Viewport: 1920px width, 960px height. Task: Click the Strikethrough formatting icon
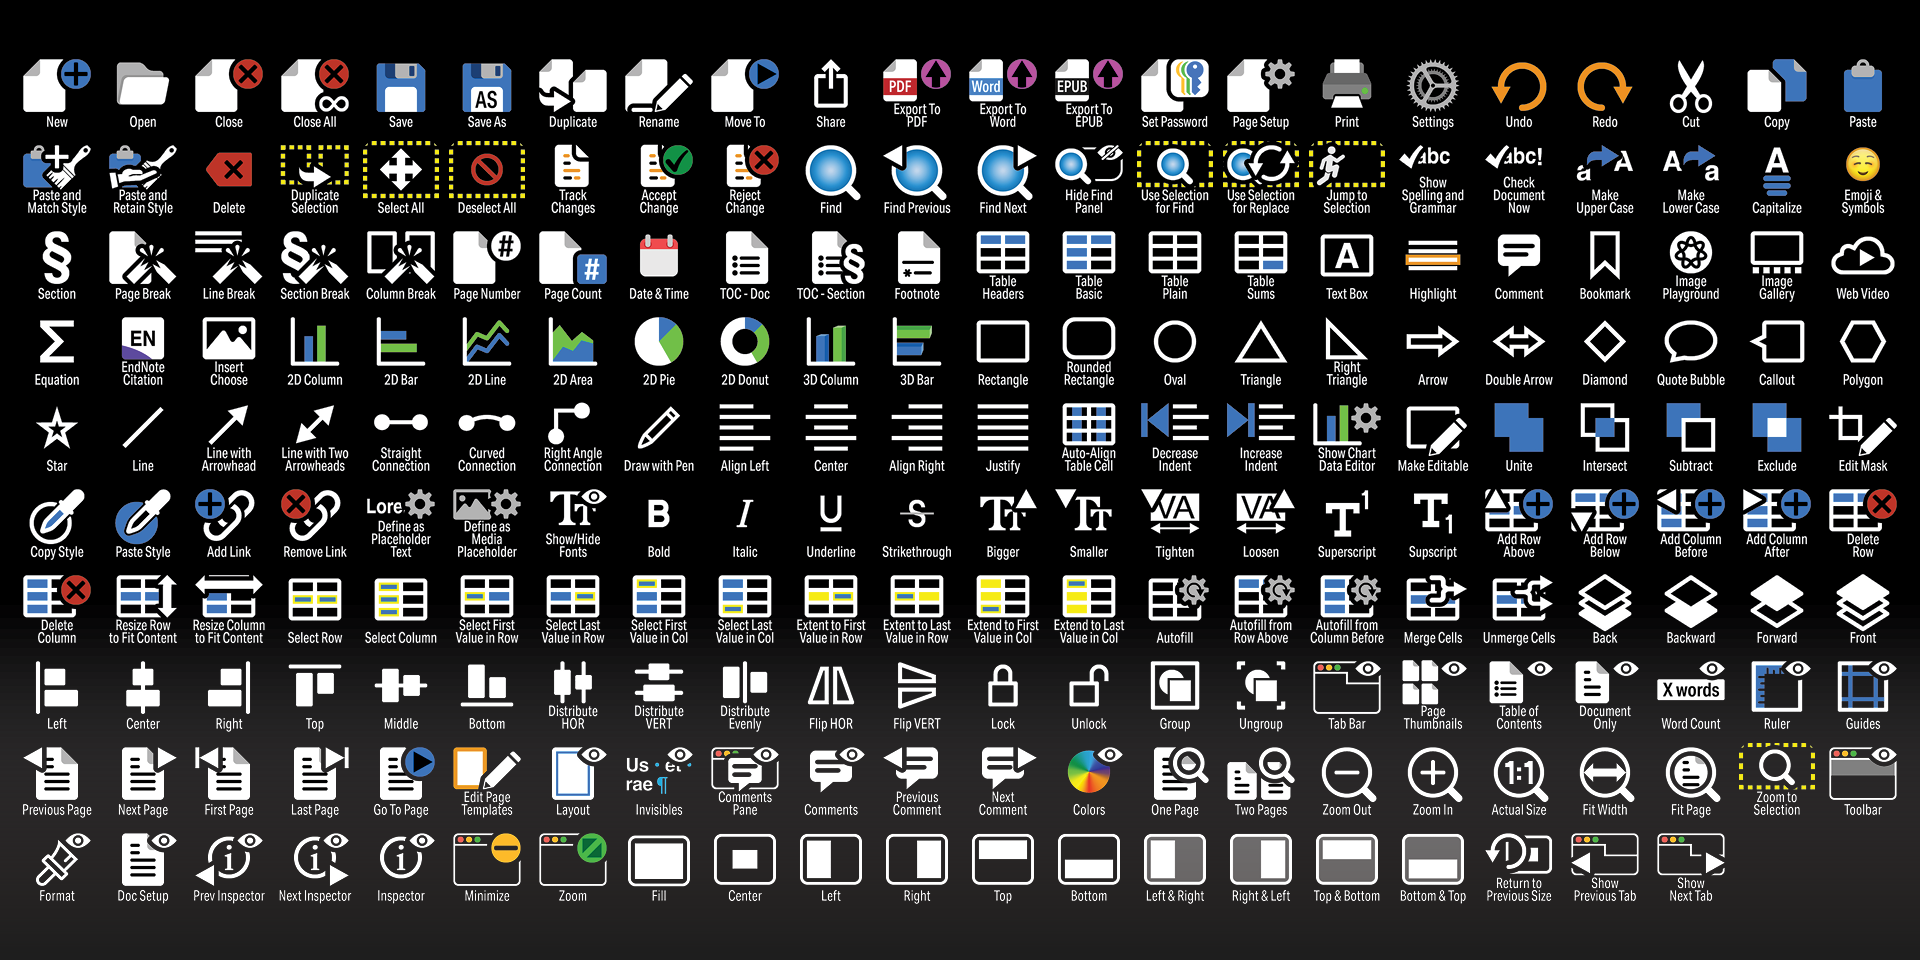(917, 516)
